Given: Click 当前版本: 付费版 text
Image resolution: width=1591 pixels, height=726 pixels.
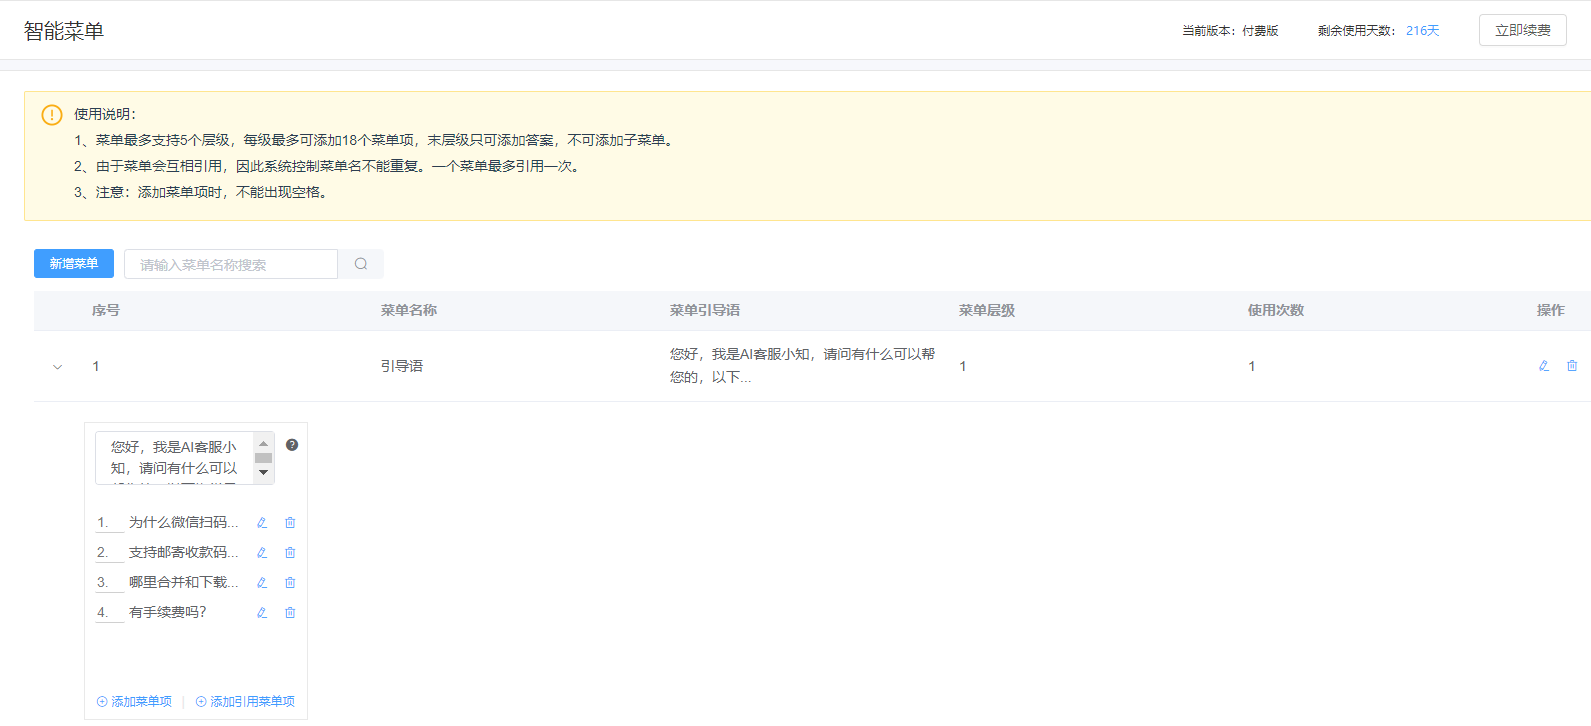Looking at the screenshot, I should coord(1230,31).
